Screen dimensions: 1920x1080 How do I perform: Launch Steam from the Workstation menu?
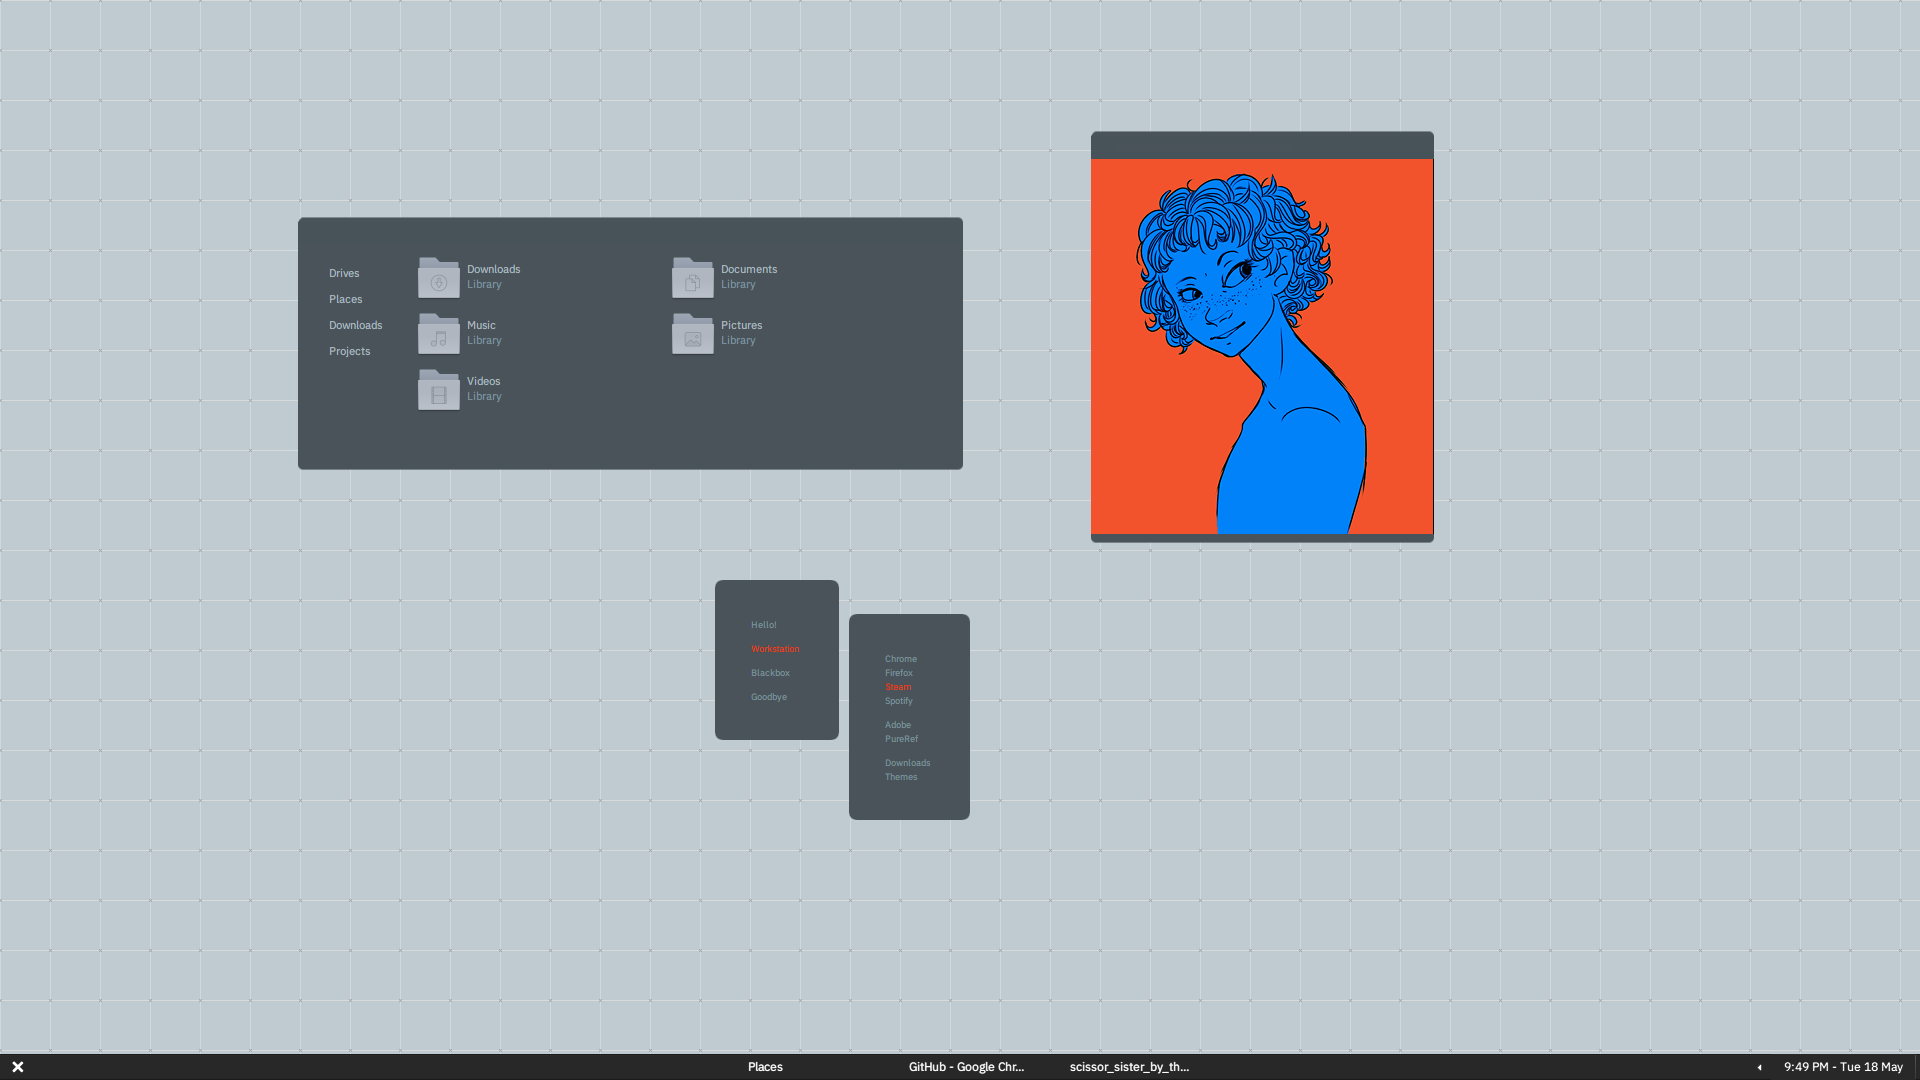tap(898, 687)
